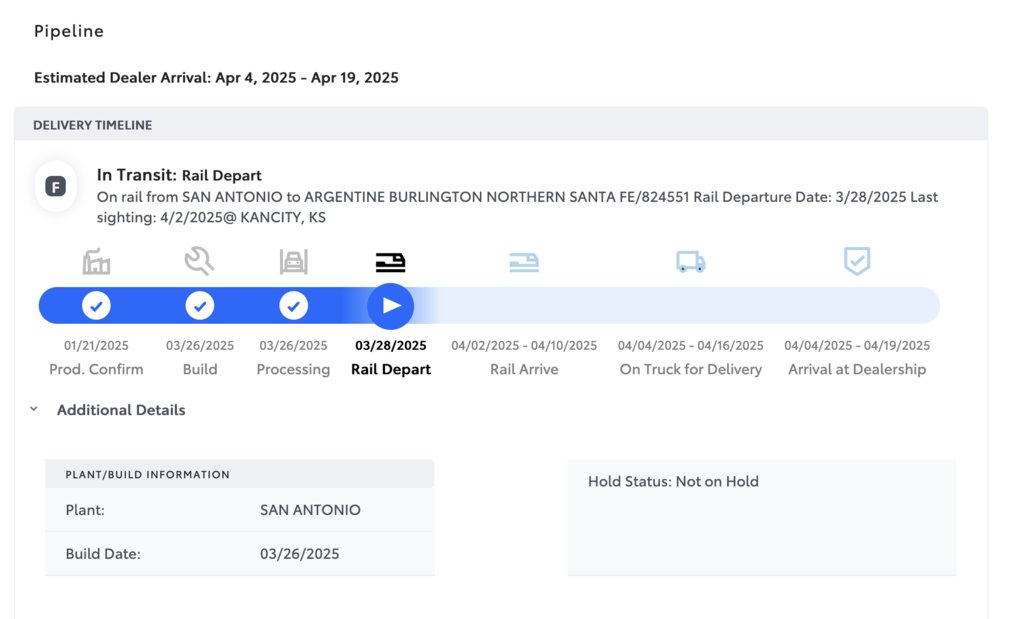Click the factory icon above Prod. Confirm
Image resolution: width=1024 pixels, height=619 pixels.
(x=96, y=262)
